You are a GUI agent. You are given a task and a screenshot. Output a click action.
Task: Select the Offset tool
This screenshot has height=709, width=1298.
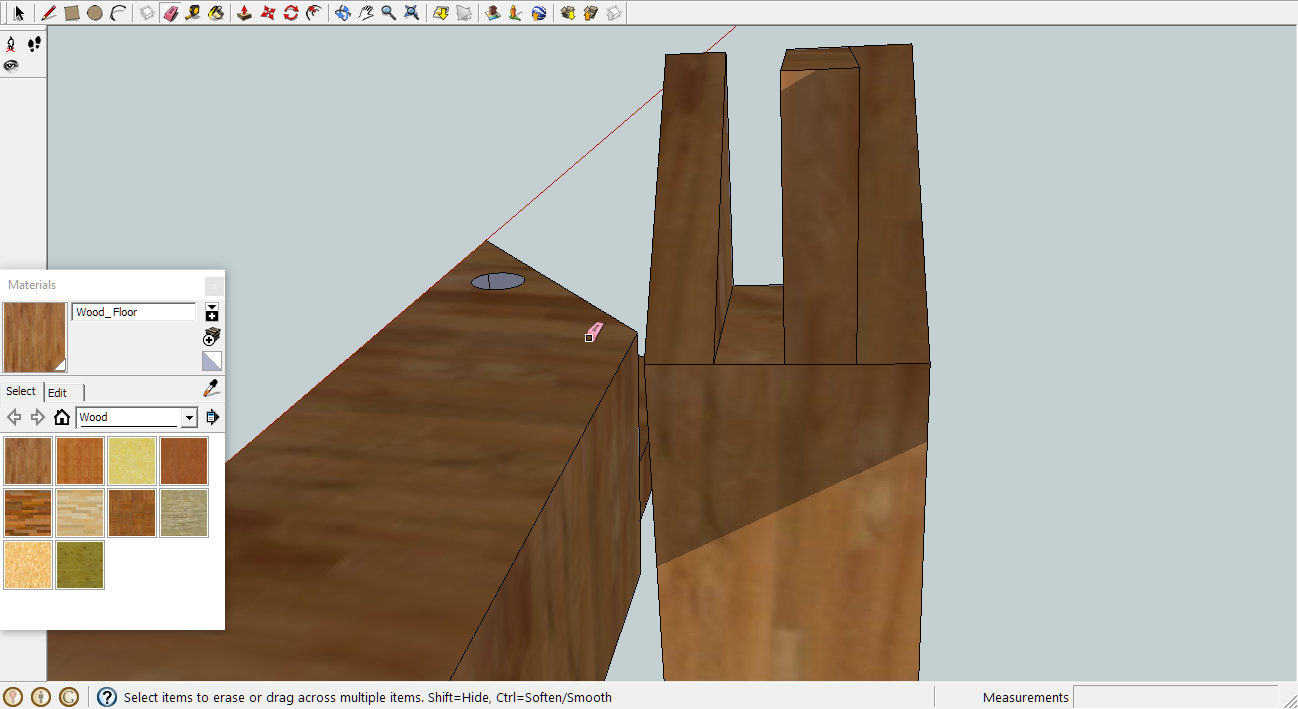(x=314, y=13)
